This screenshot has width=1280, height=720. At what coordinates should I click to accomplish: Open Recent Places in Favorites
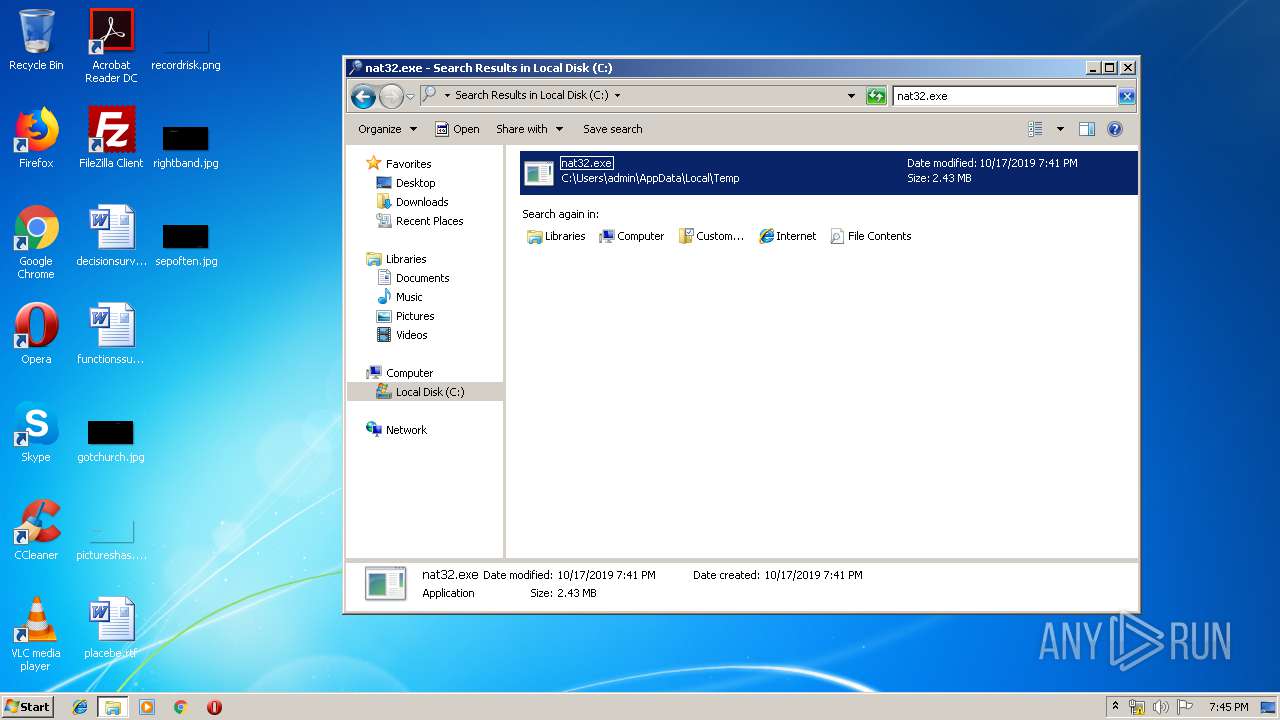coord(420,221)
